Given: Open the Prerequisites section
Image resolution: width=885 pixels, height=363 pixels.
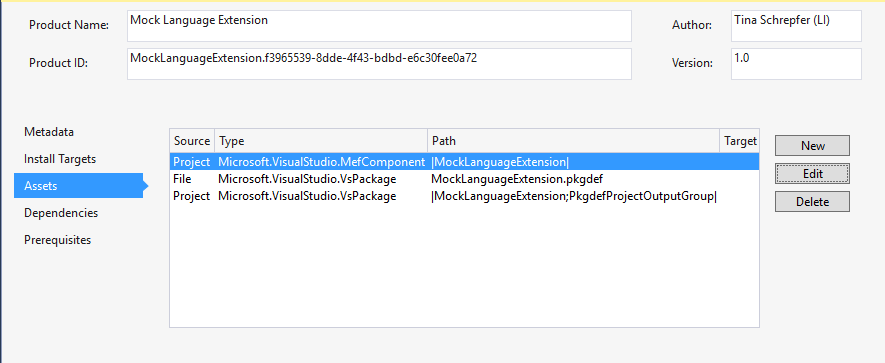Looking at the screenshot, I should [x=58, y=240].
